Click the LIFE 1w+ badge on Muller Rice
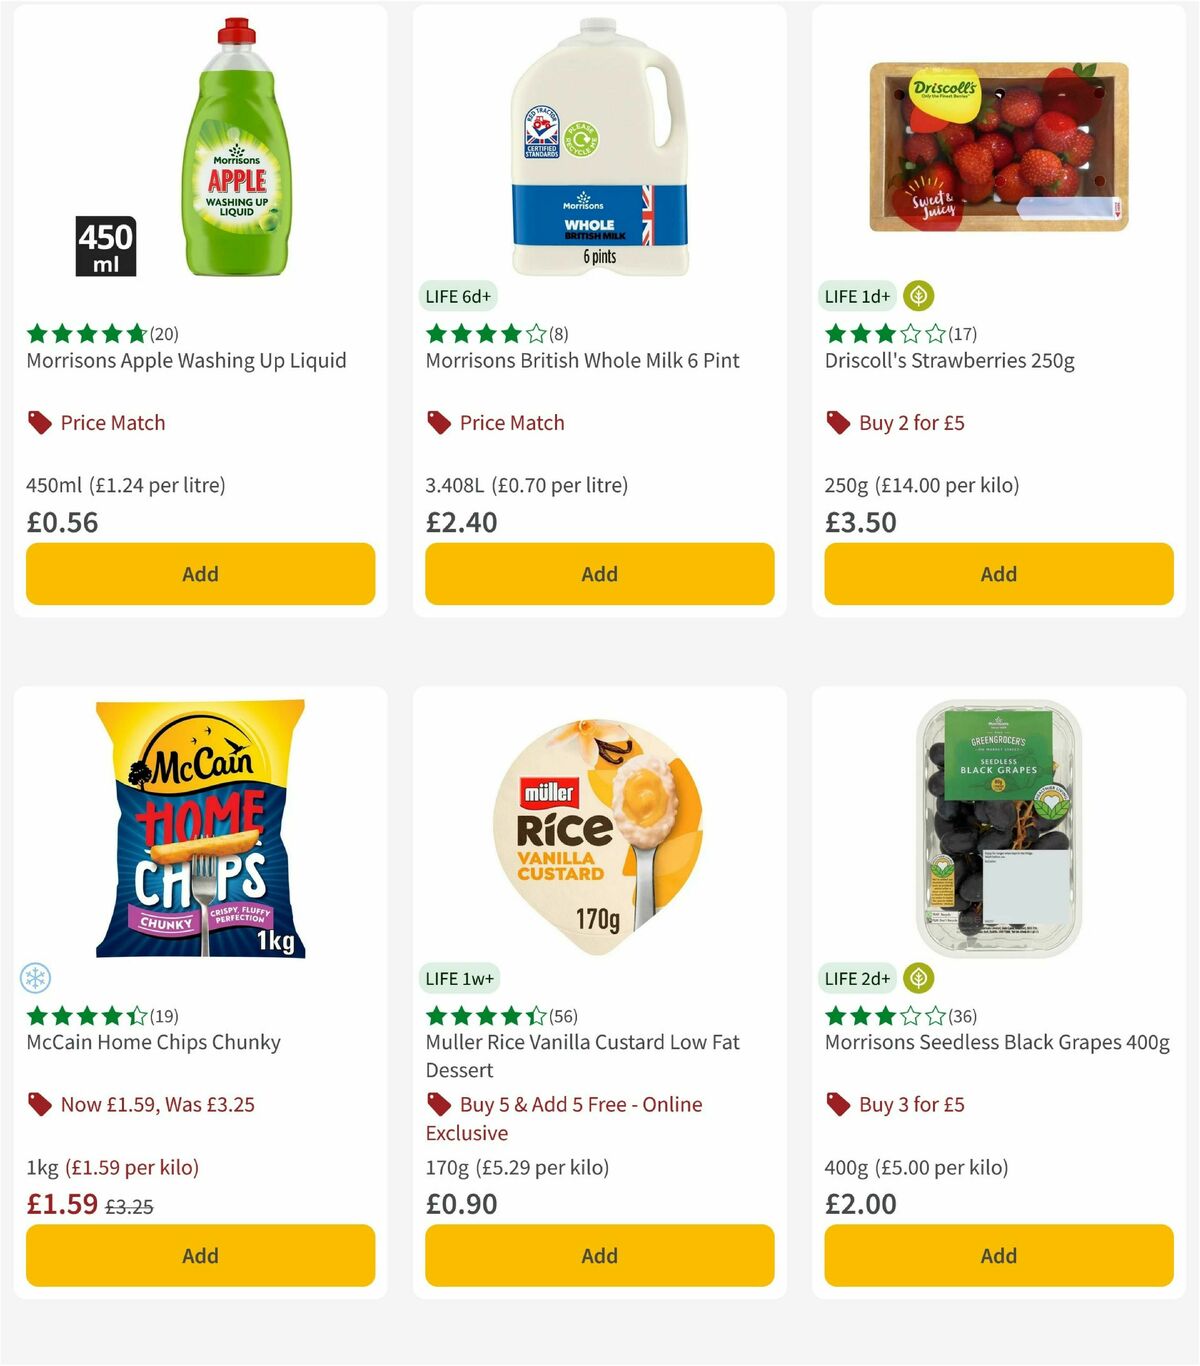1200x1366 pixels. point(459,978)
